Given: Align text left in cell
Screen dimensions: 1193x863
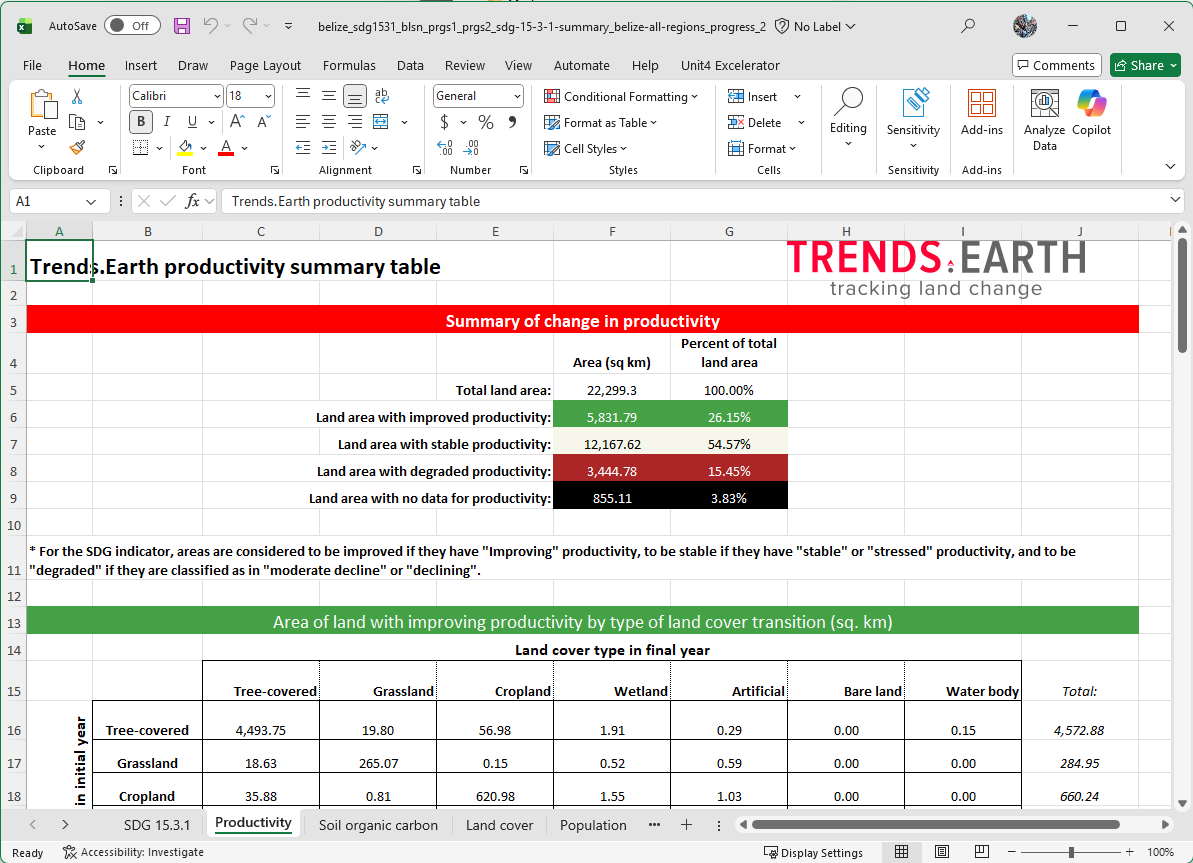Looking at the screenshot, I should [303, 122].
